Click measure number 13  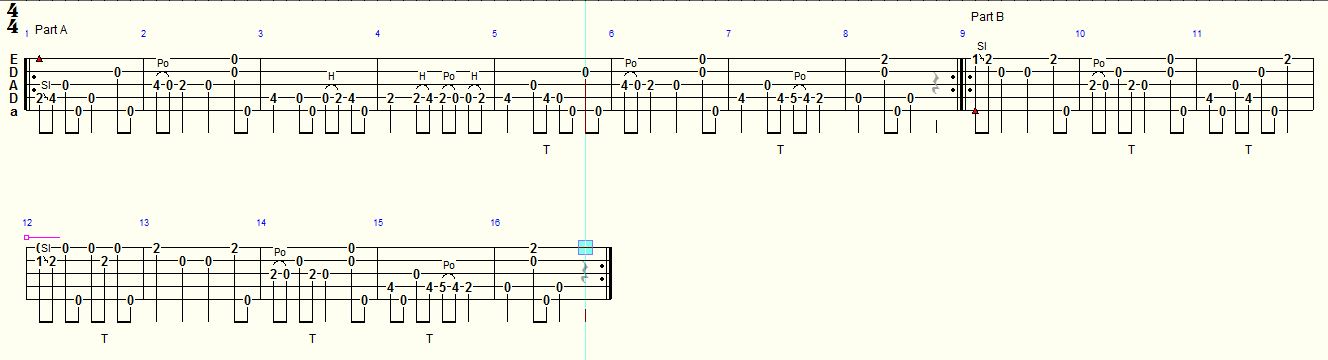144,222
